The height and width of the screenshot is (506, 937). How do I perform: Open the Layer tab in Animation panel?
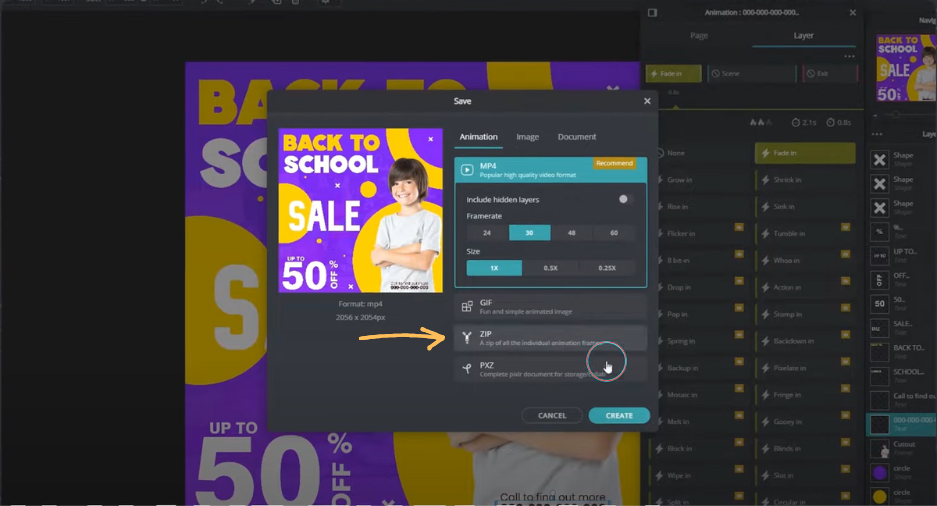803,36
